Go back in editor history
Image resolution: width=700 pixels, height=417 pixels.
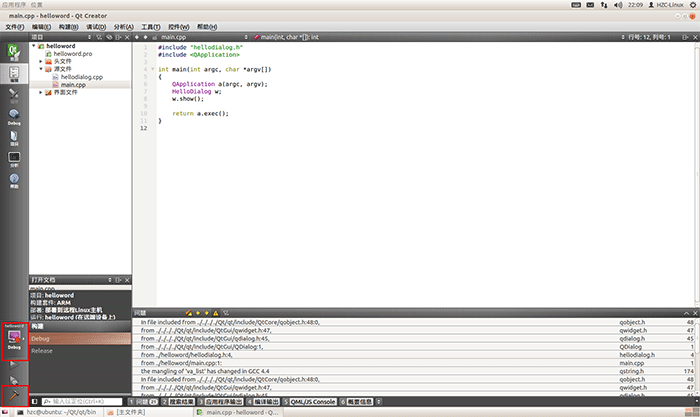click(137, 37)
